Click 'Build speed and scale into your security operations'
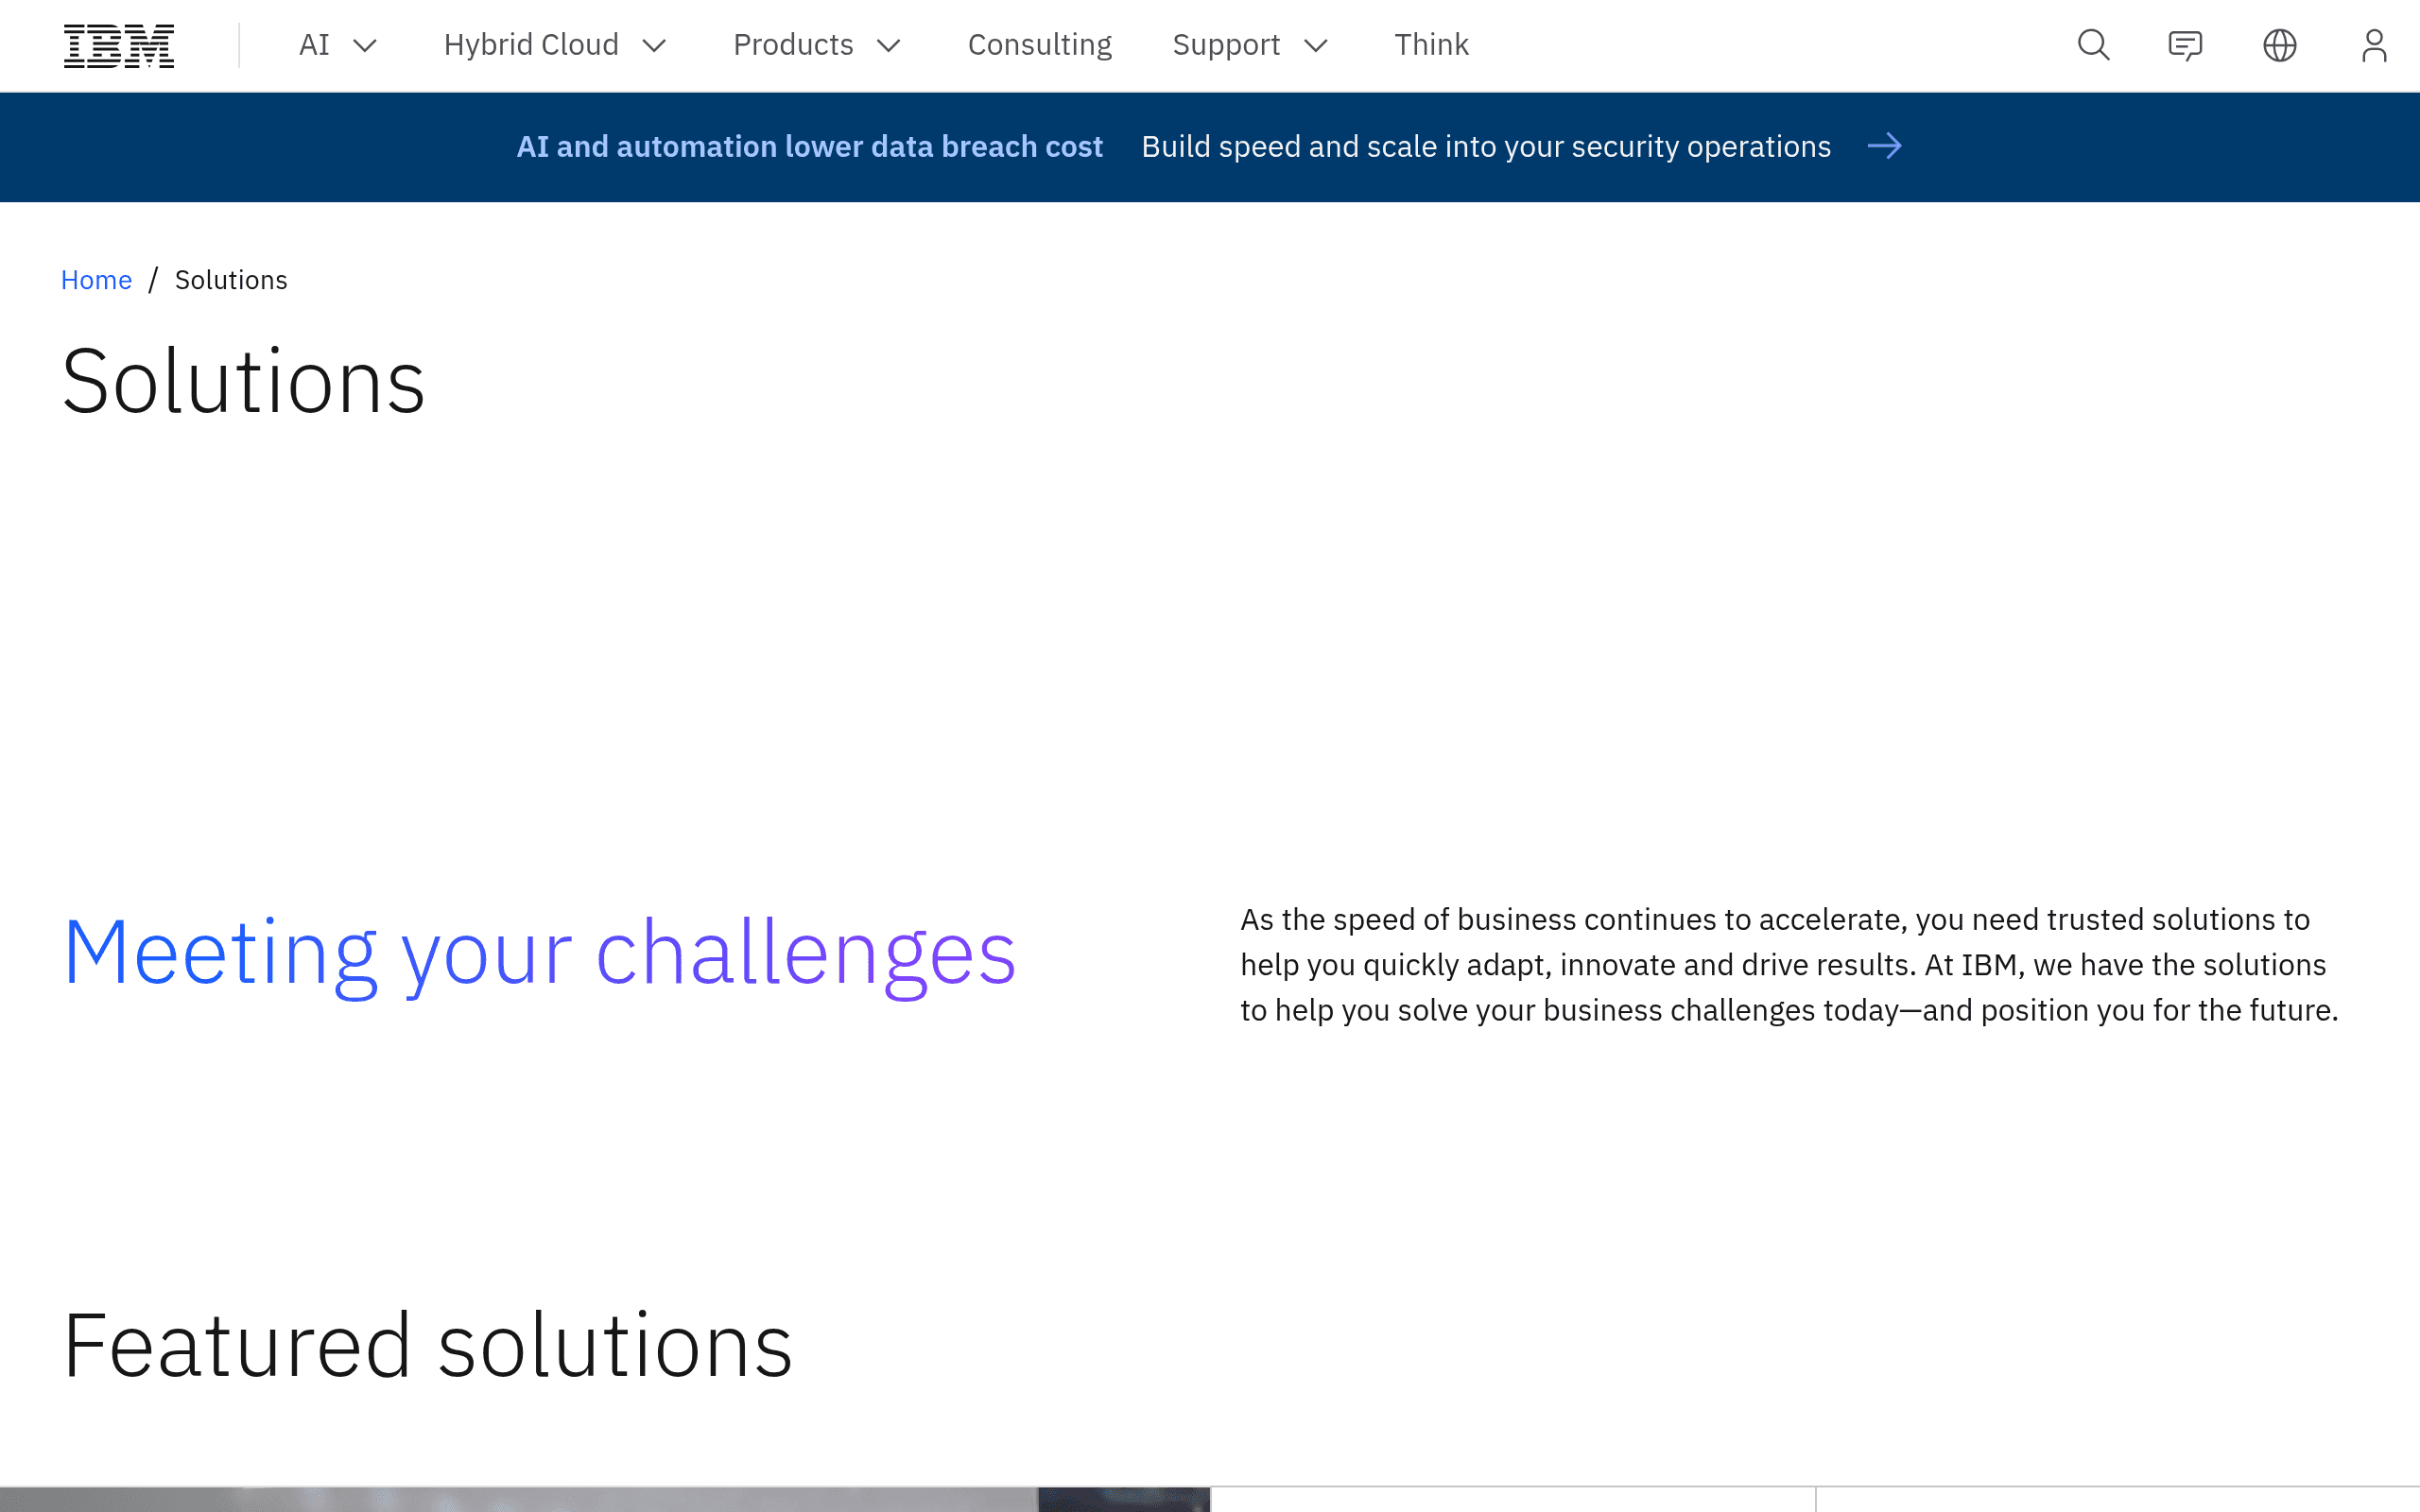 pos(1486,147)
